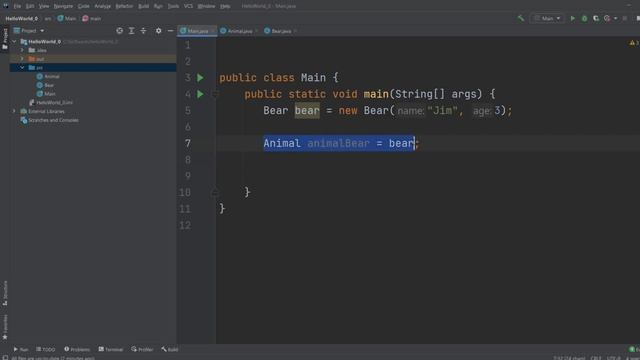The width and height of the screenshot is (640, 360).
Task: Switch to the Bear.java editor tab
Action: 280,31
